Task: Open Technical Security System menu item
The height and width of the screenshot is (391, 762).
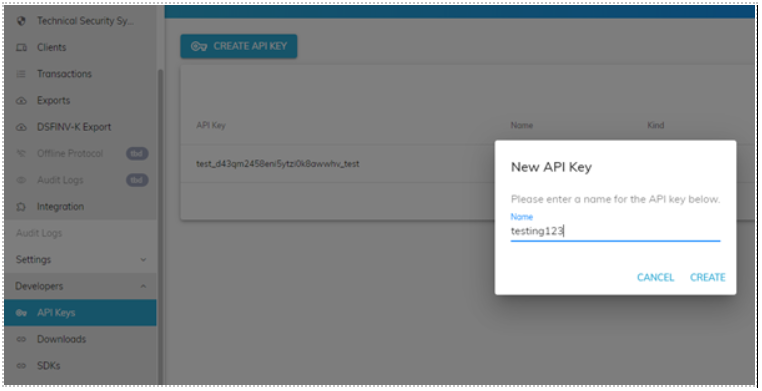Action: [80, 21]
